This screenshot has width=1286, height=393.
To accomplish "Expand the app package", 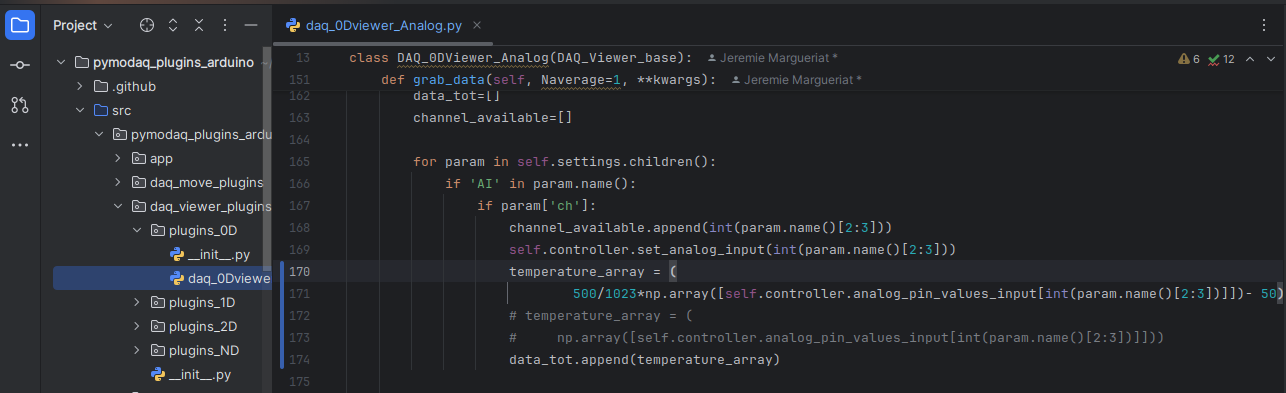I will tap(118, 158).
